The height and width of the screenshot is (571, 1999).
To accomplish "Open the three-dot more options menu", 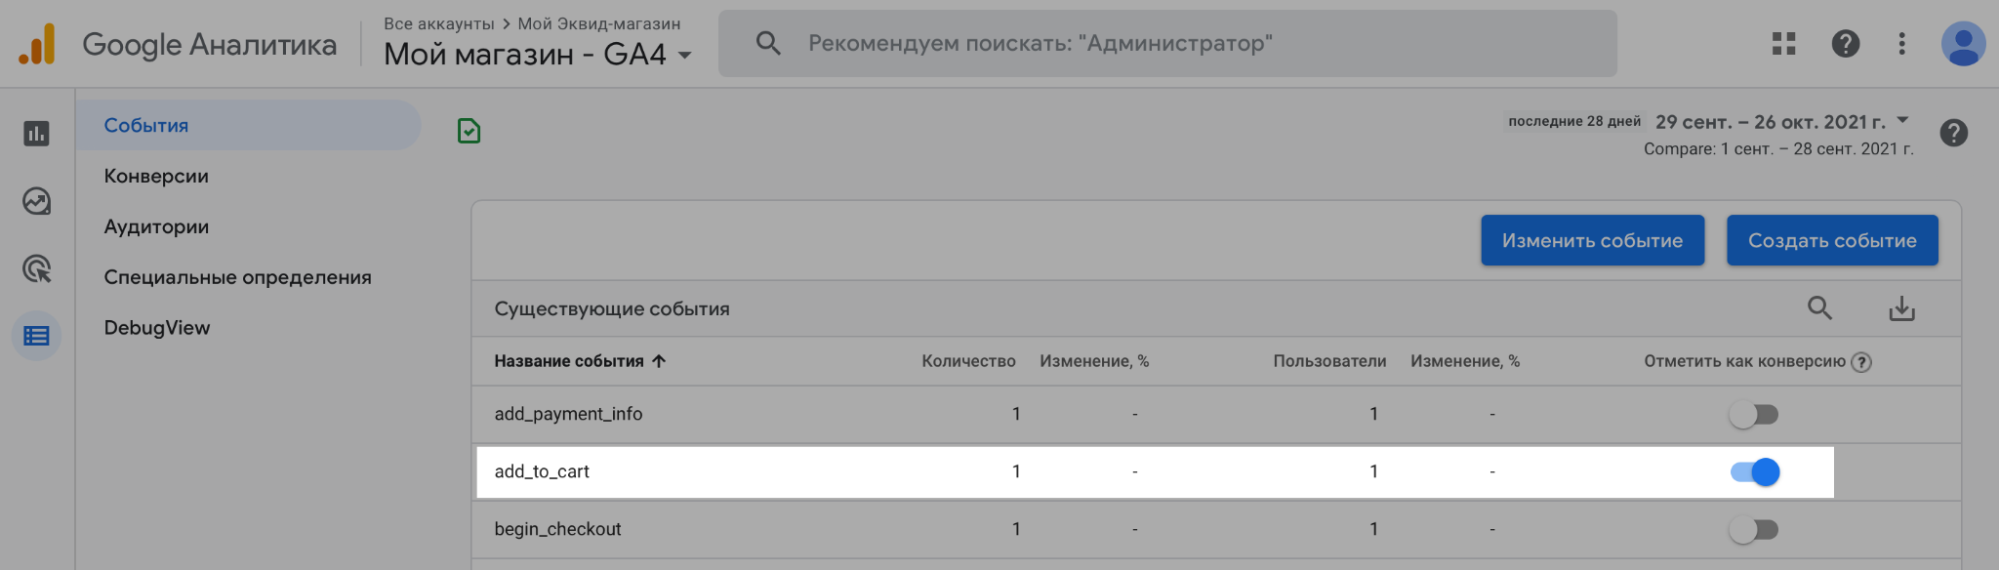I will click(x=1902, y=43).
